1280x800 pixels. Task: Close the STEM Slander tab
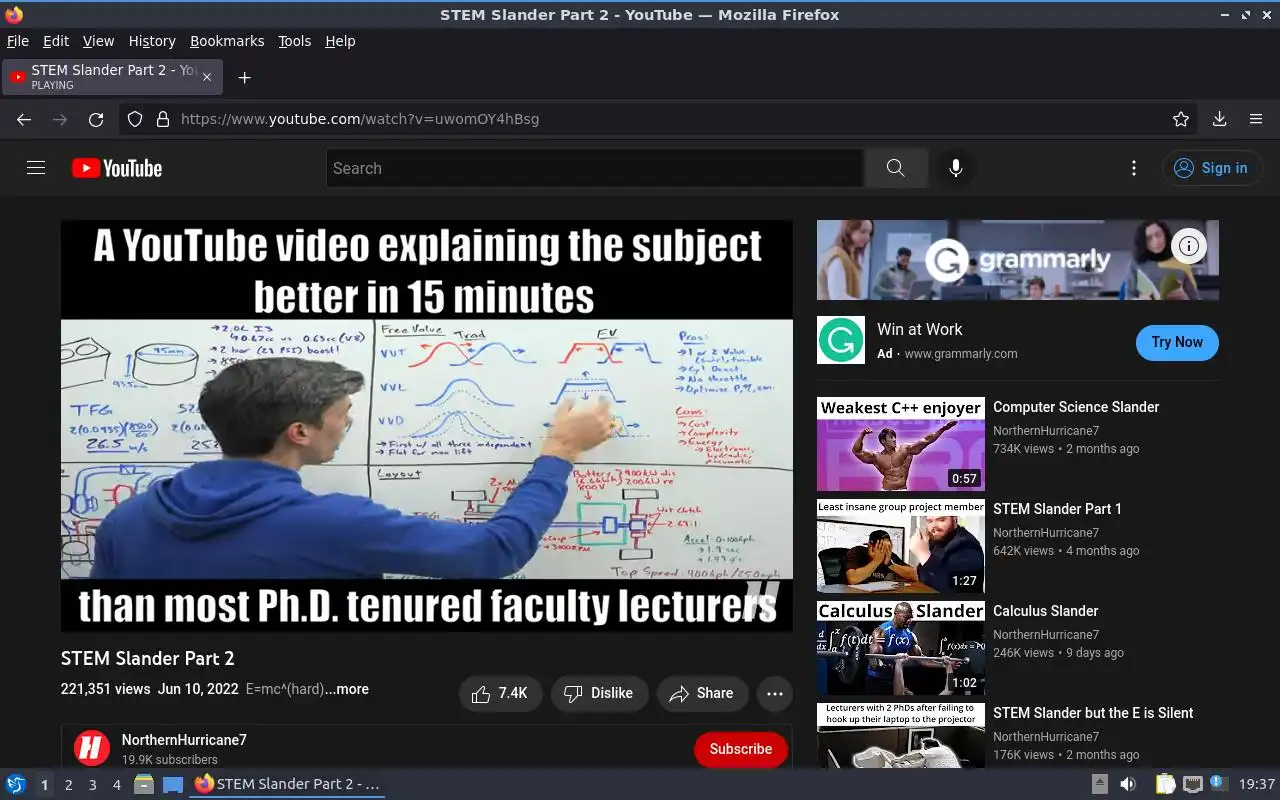point(207,77)
